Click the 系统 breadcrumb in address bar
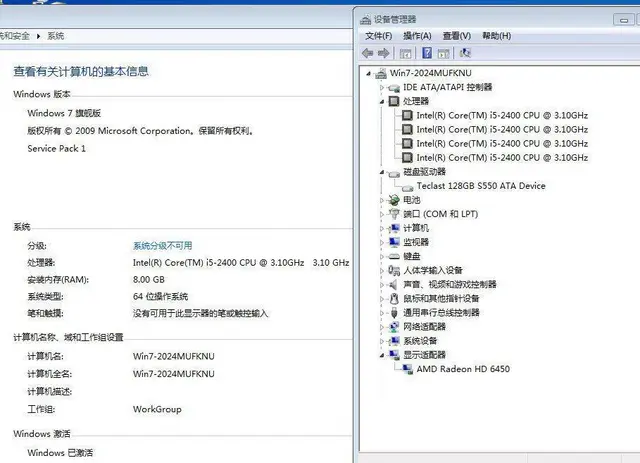 coord(56,36)
